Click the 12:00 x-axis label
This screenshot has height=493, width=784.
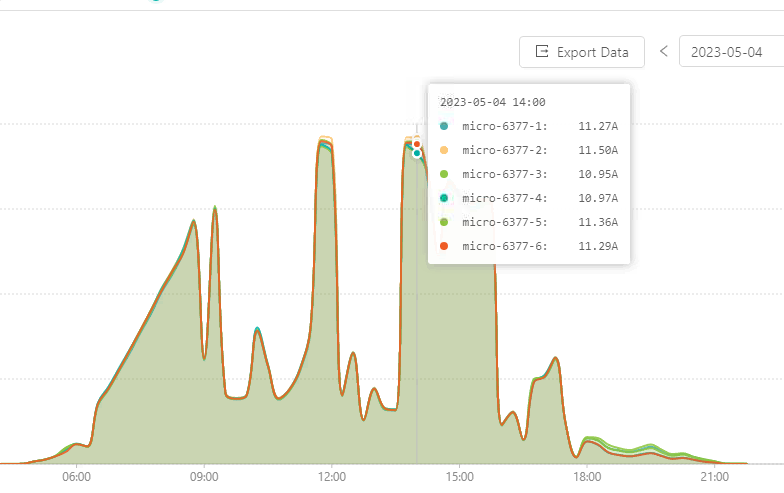point(331,478)
